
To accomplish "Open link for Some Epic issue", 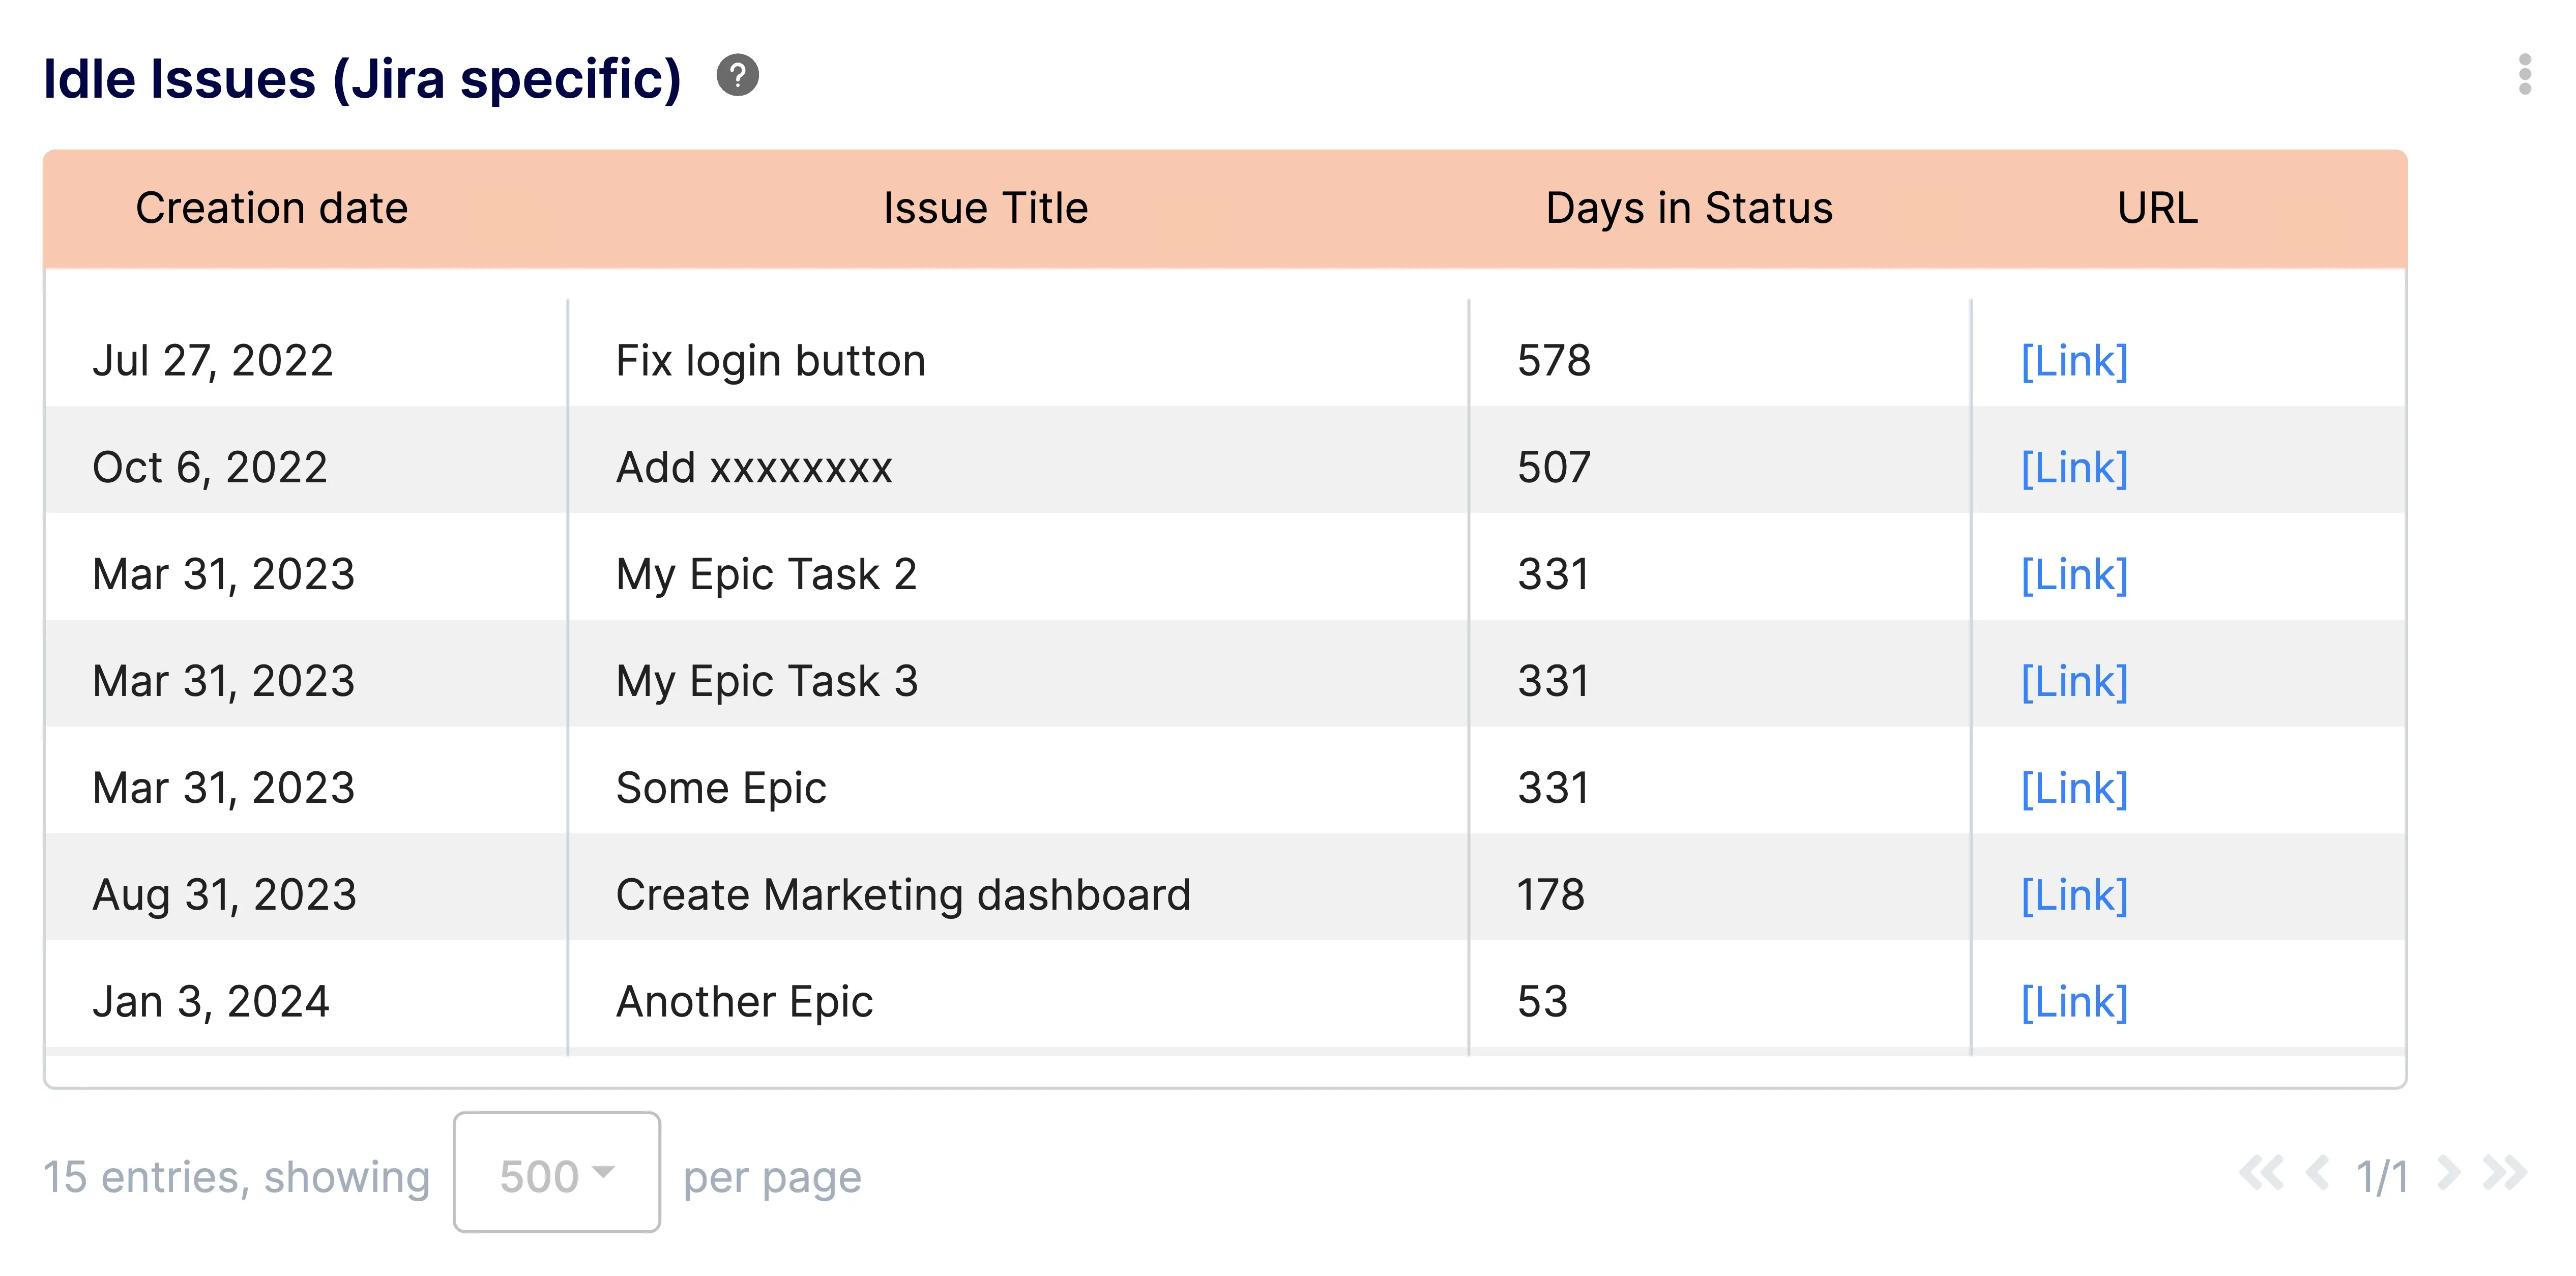I will point(2074,789).
